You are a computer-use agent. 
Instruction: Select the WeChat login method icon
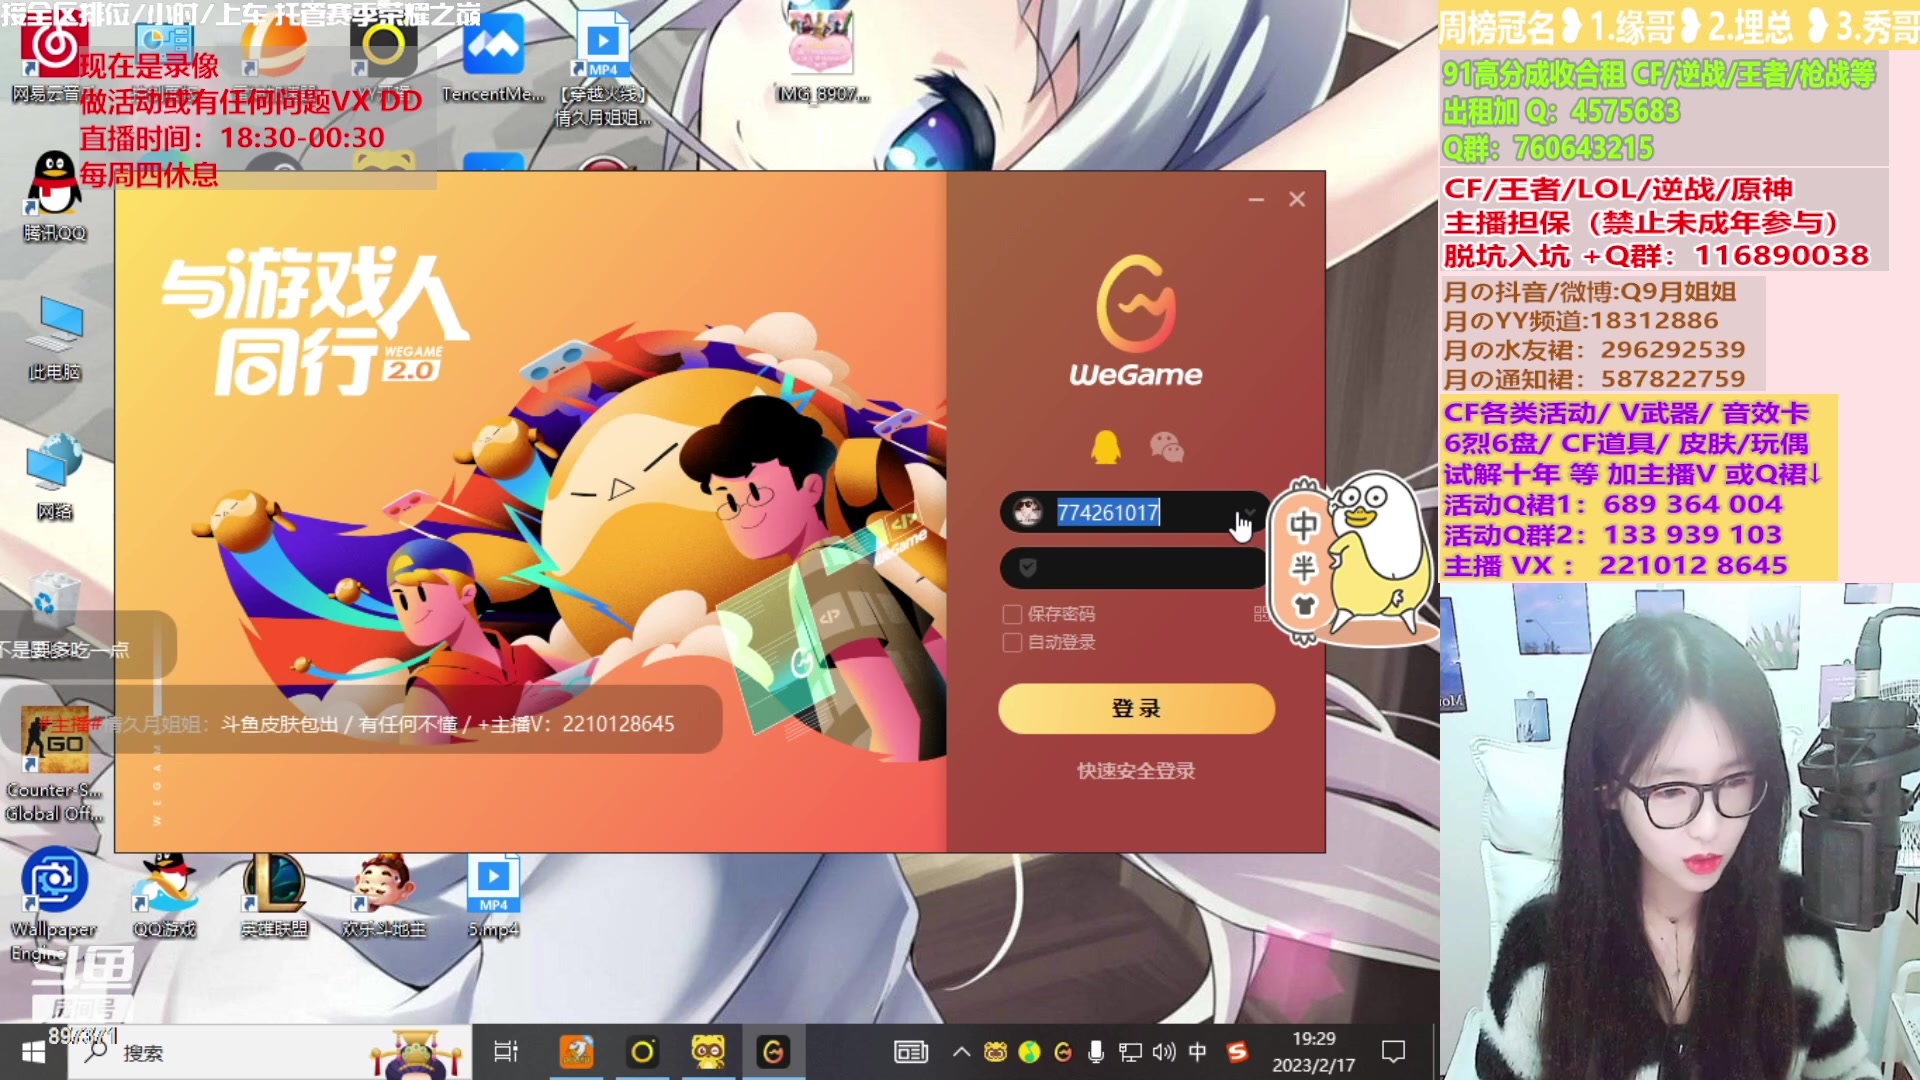point(1166,447)
